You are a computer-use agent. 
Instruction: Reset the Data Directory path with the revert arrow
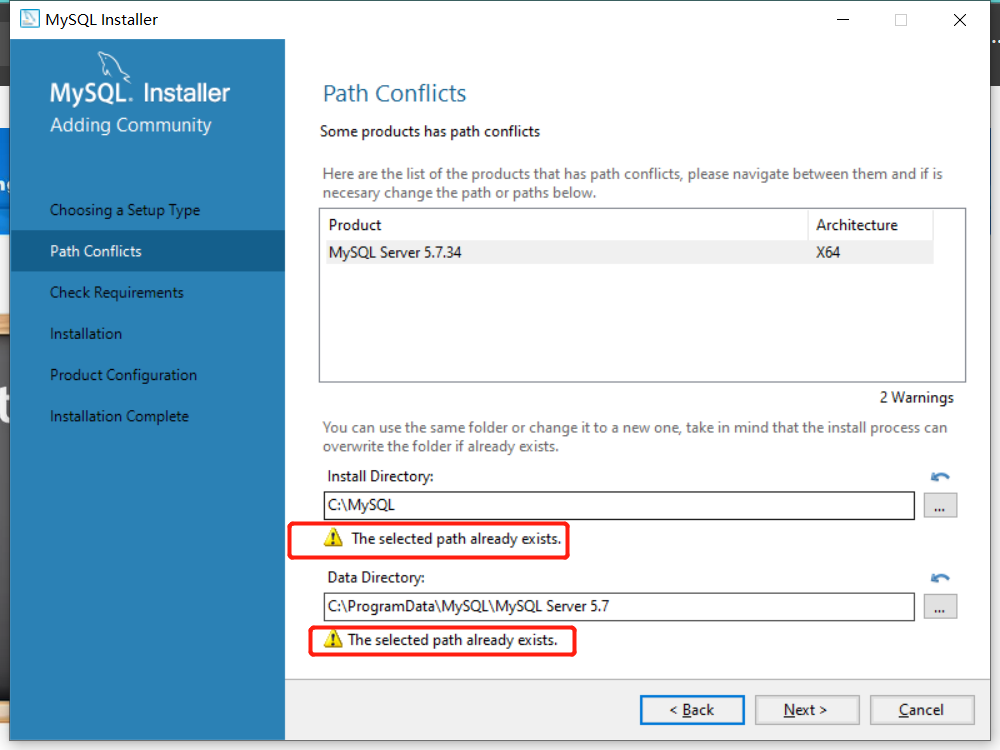click(940, 578)
